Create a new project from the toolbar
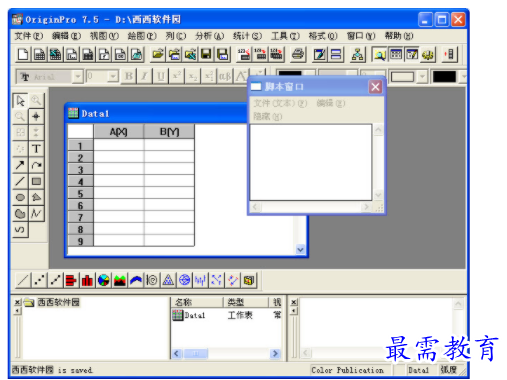 coord(23,54)
